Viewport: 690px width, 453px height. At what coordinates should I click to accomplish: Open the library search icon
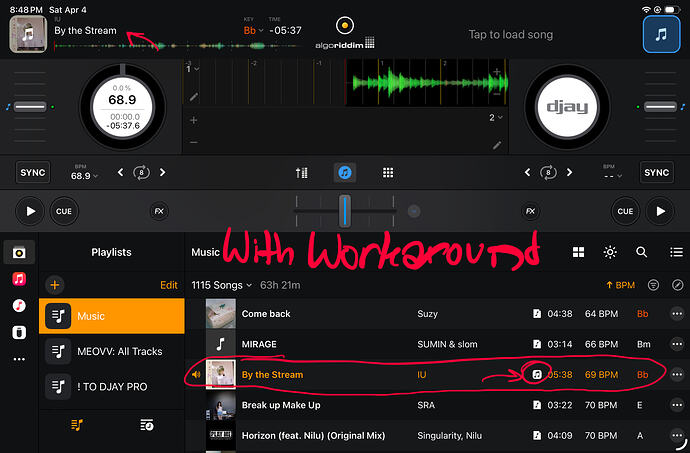click(x=641, y=253)
